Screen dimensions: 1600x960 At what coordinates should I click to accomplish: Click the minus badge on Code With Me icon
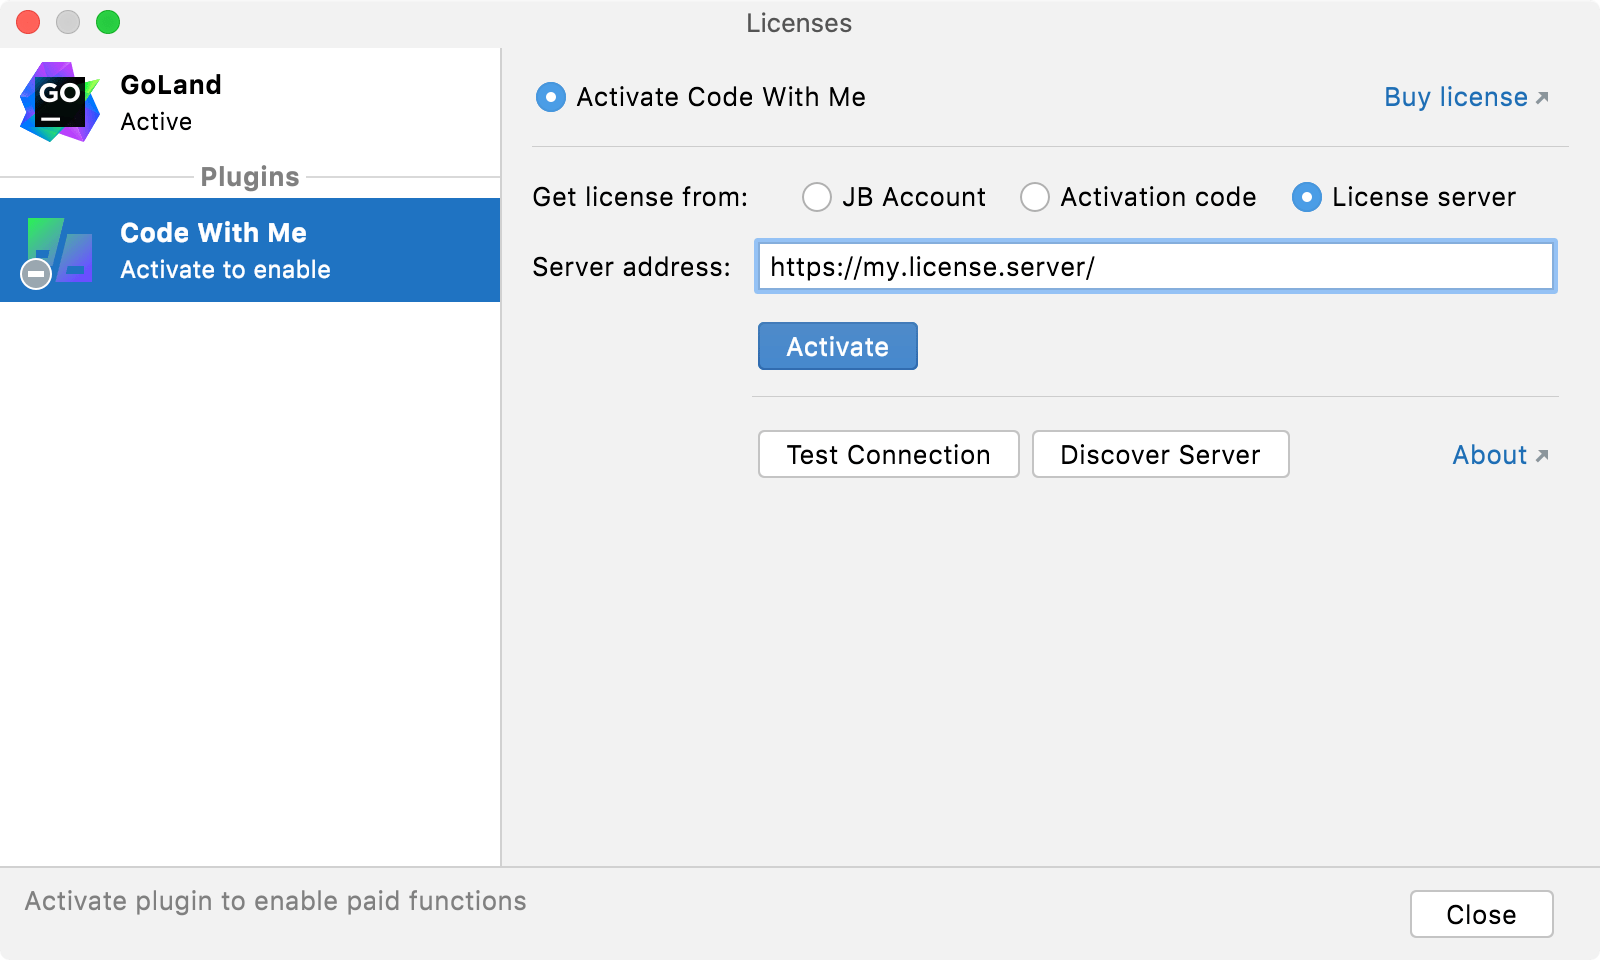click(x=36, y=272)
